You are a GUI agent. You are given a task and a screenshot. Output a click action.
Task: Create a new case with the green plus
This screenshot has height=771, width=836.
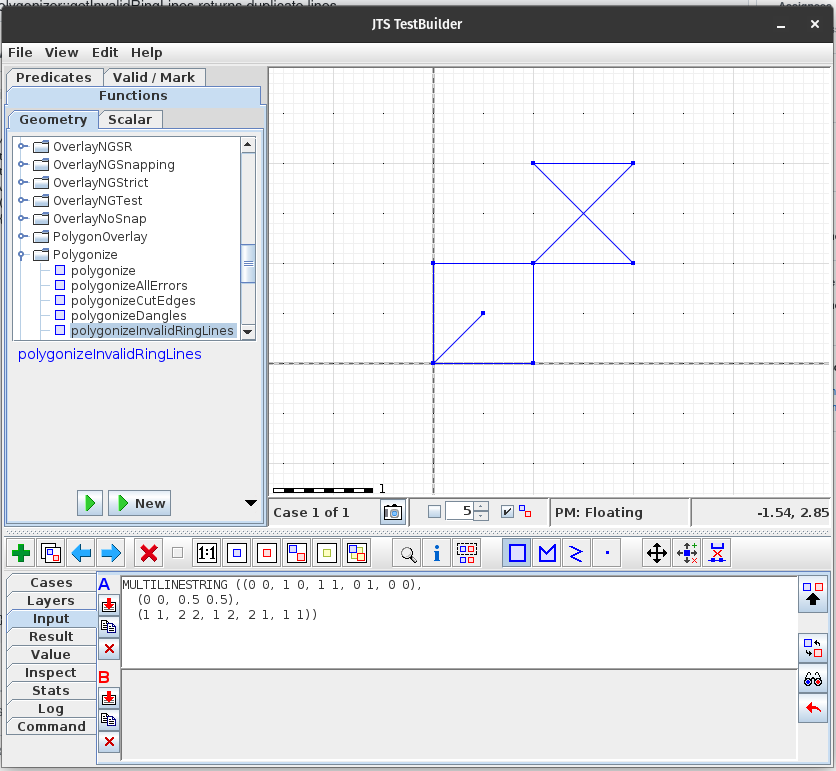tap(20, 552)
